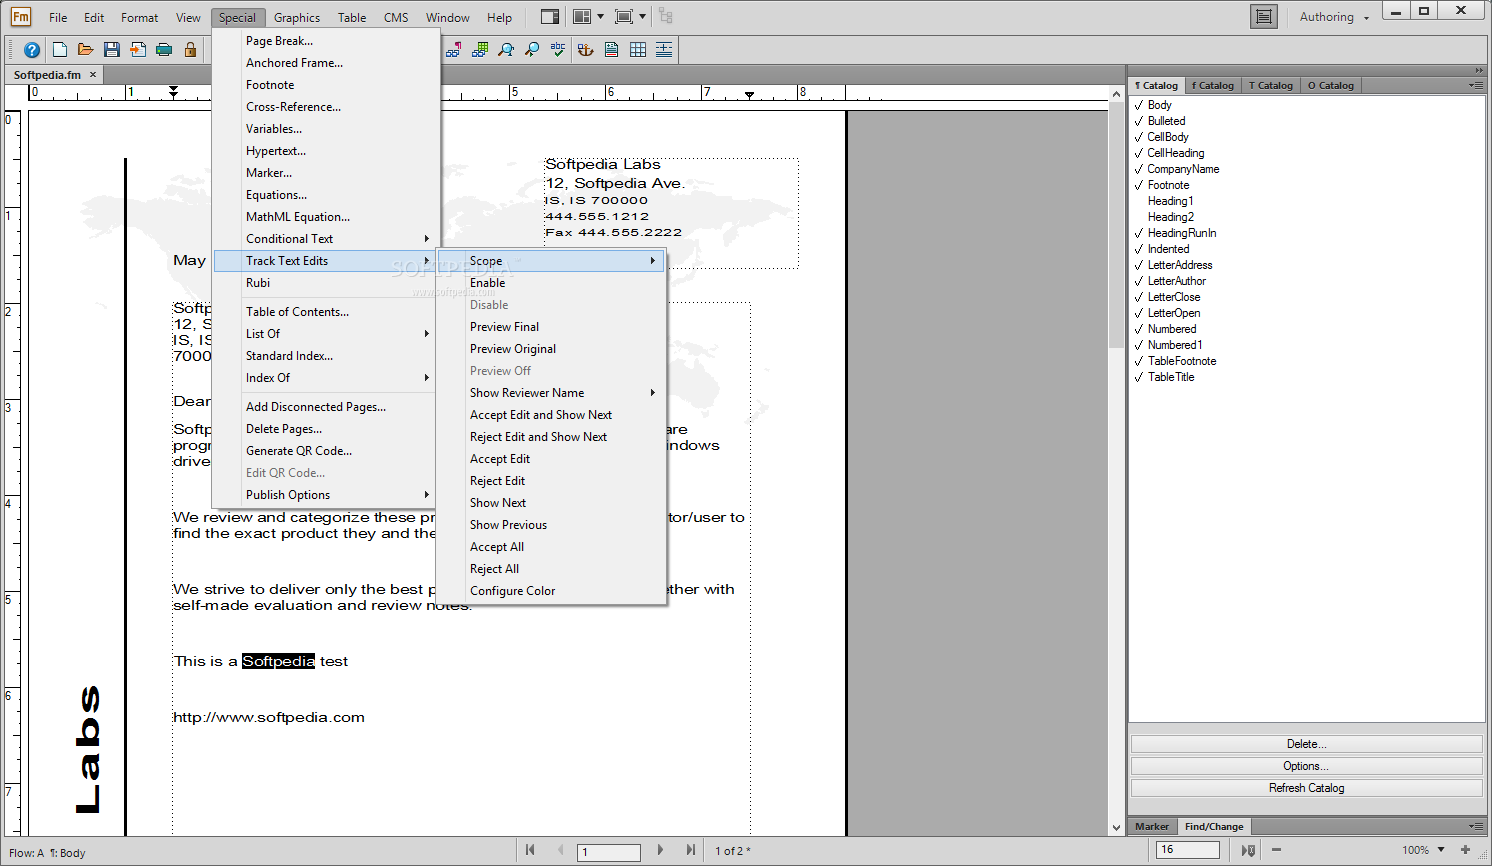Expand the Publish Options submenu
The image size is (1492, 866).
[x=326, y=495]
